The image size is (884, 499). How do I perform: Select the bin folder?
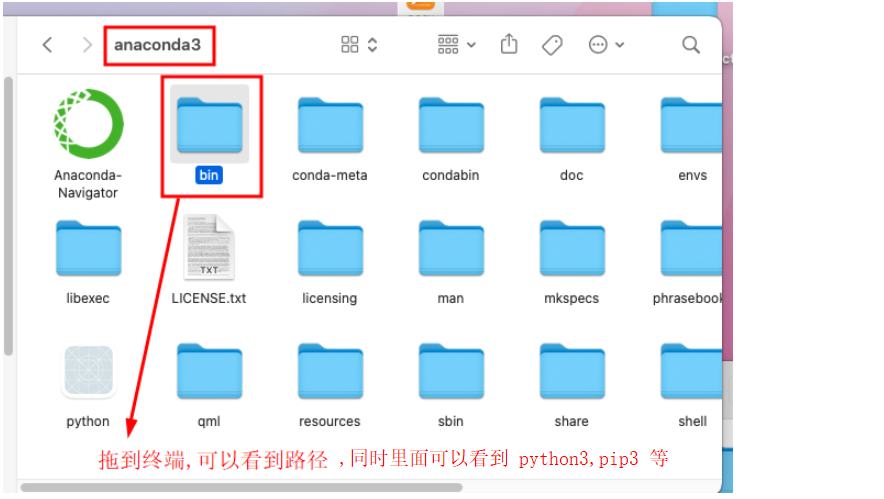pyautogui.click(x=209, y=125)
